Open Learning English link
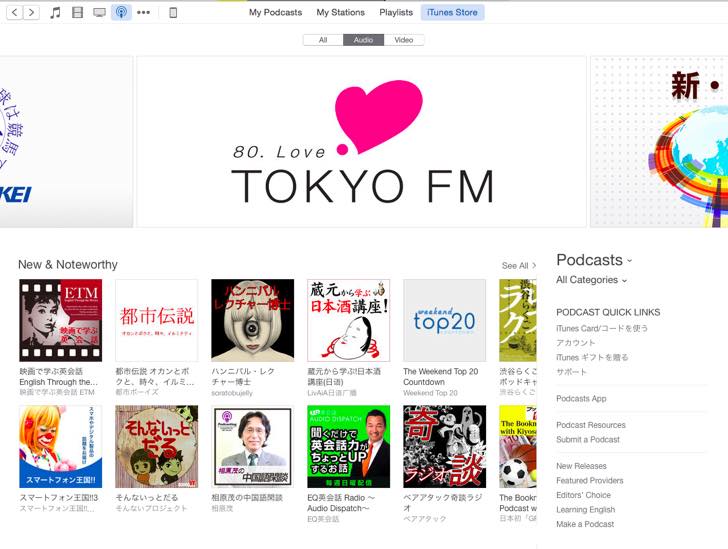Viewport: 728px width, 549px height. tap(585, 510)
